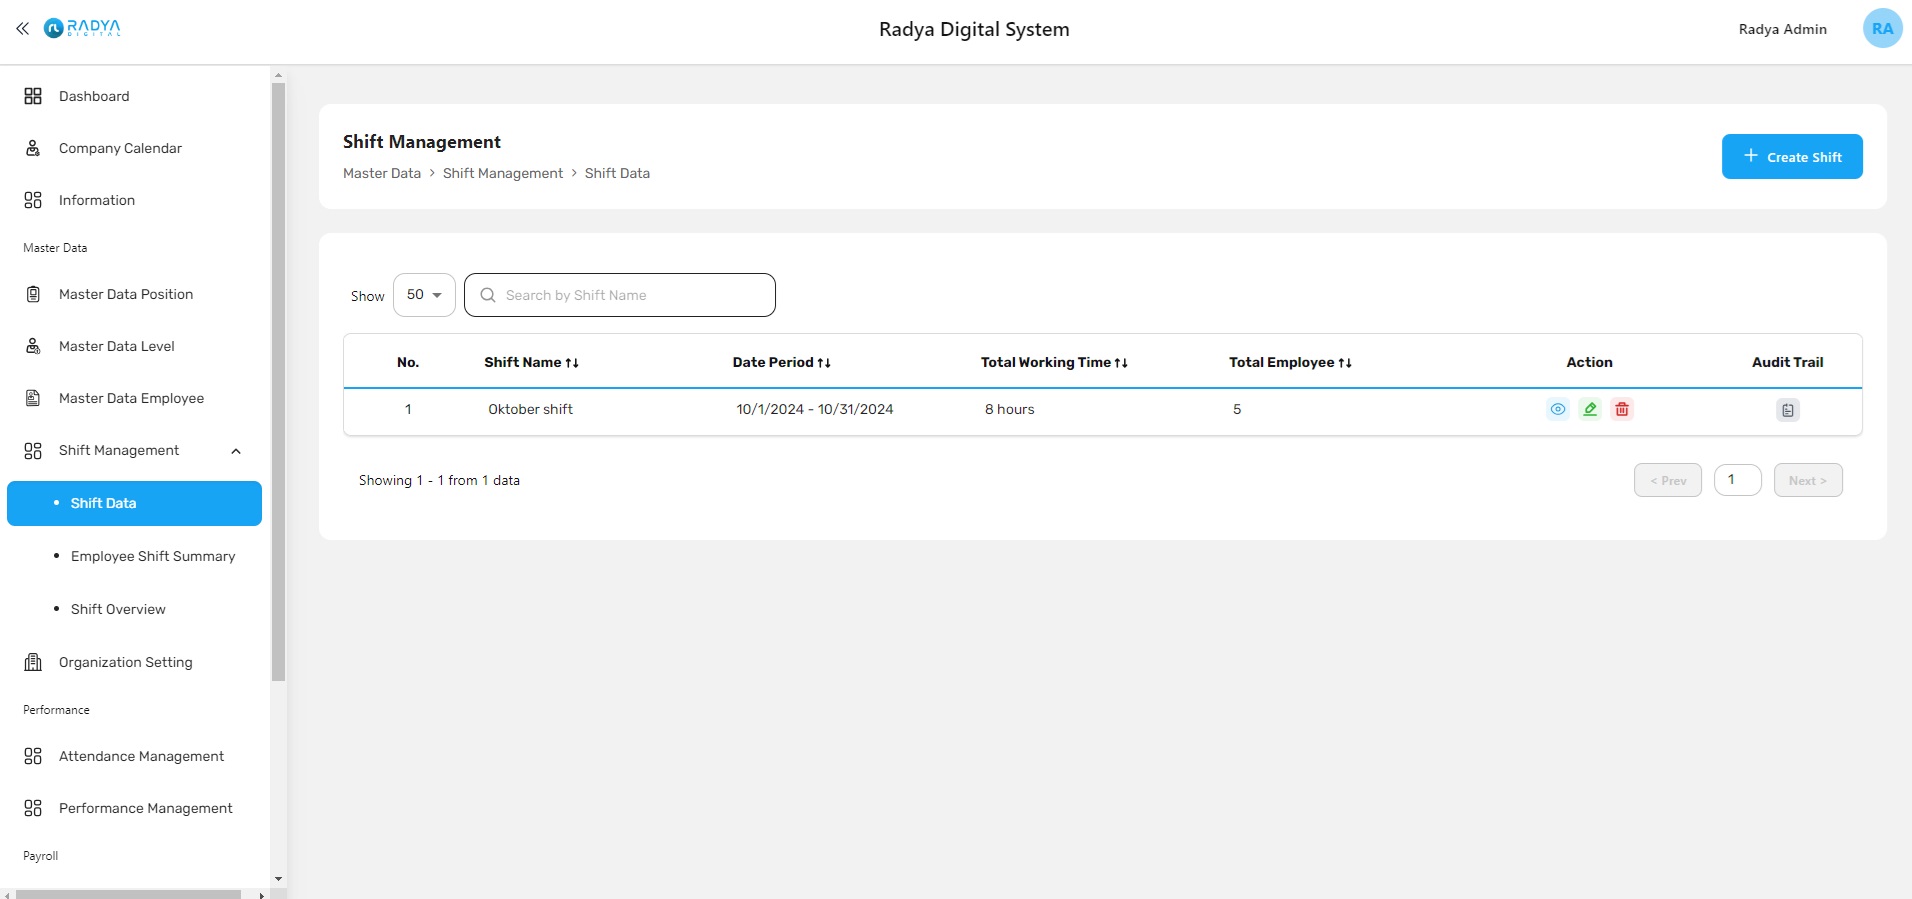Click the eye view icon for Oktober shift

click(x=1557, y=409)
